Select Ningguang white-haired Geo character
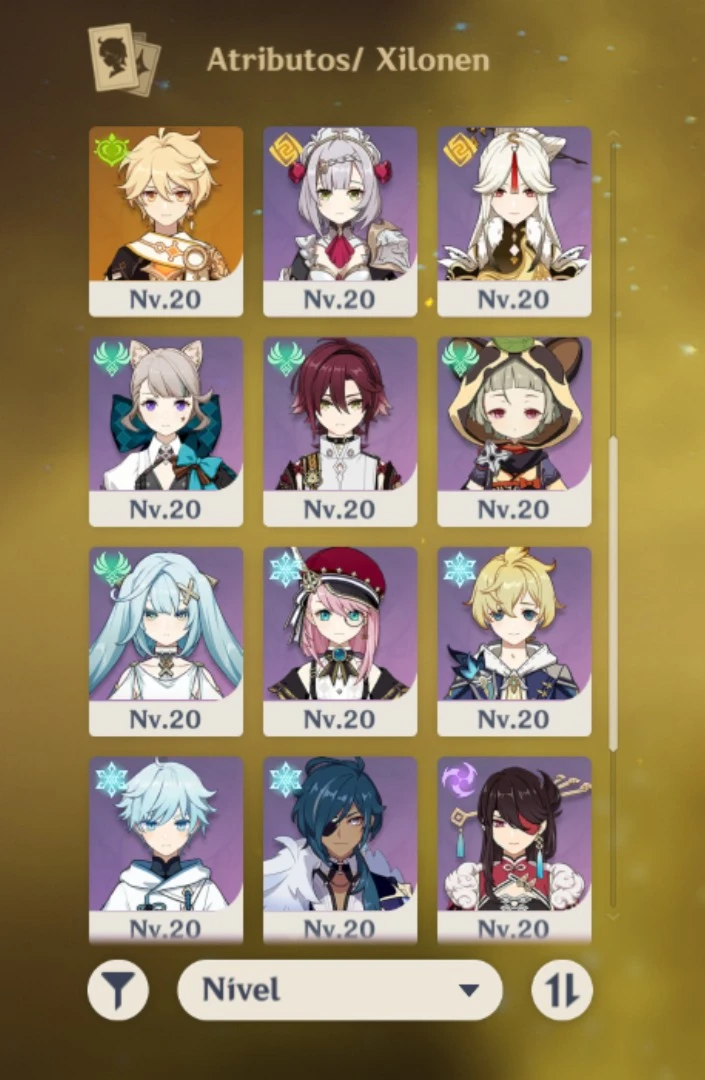The height and width of the screenshot is (1080, 705). pos(514,221)
